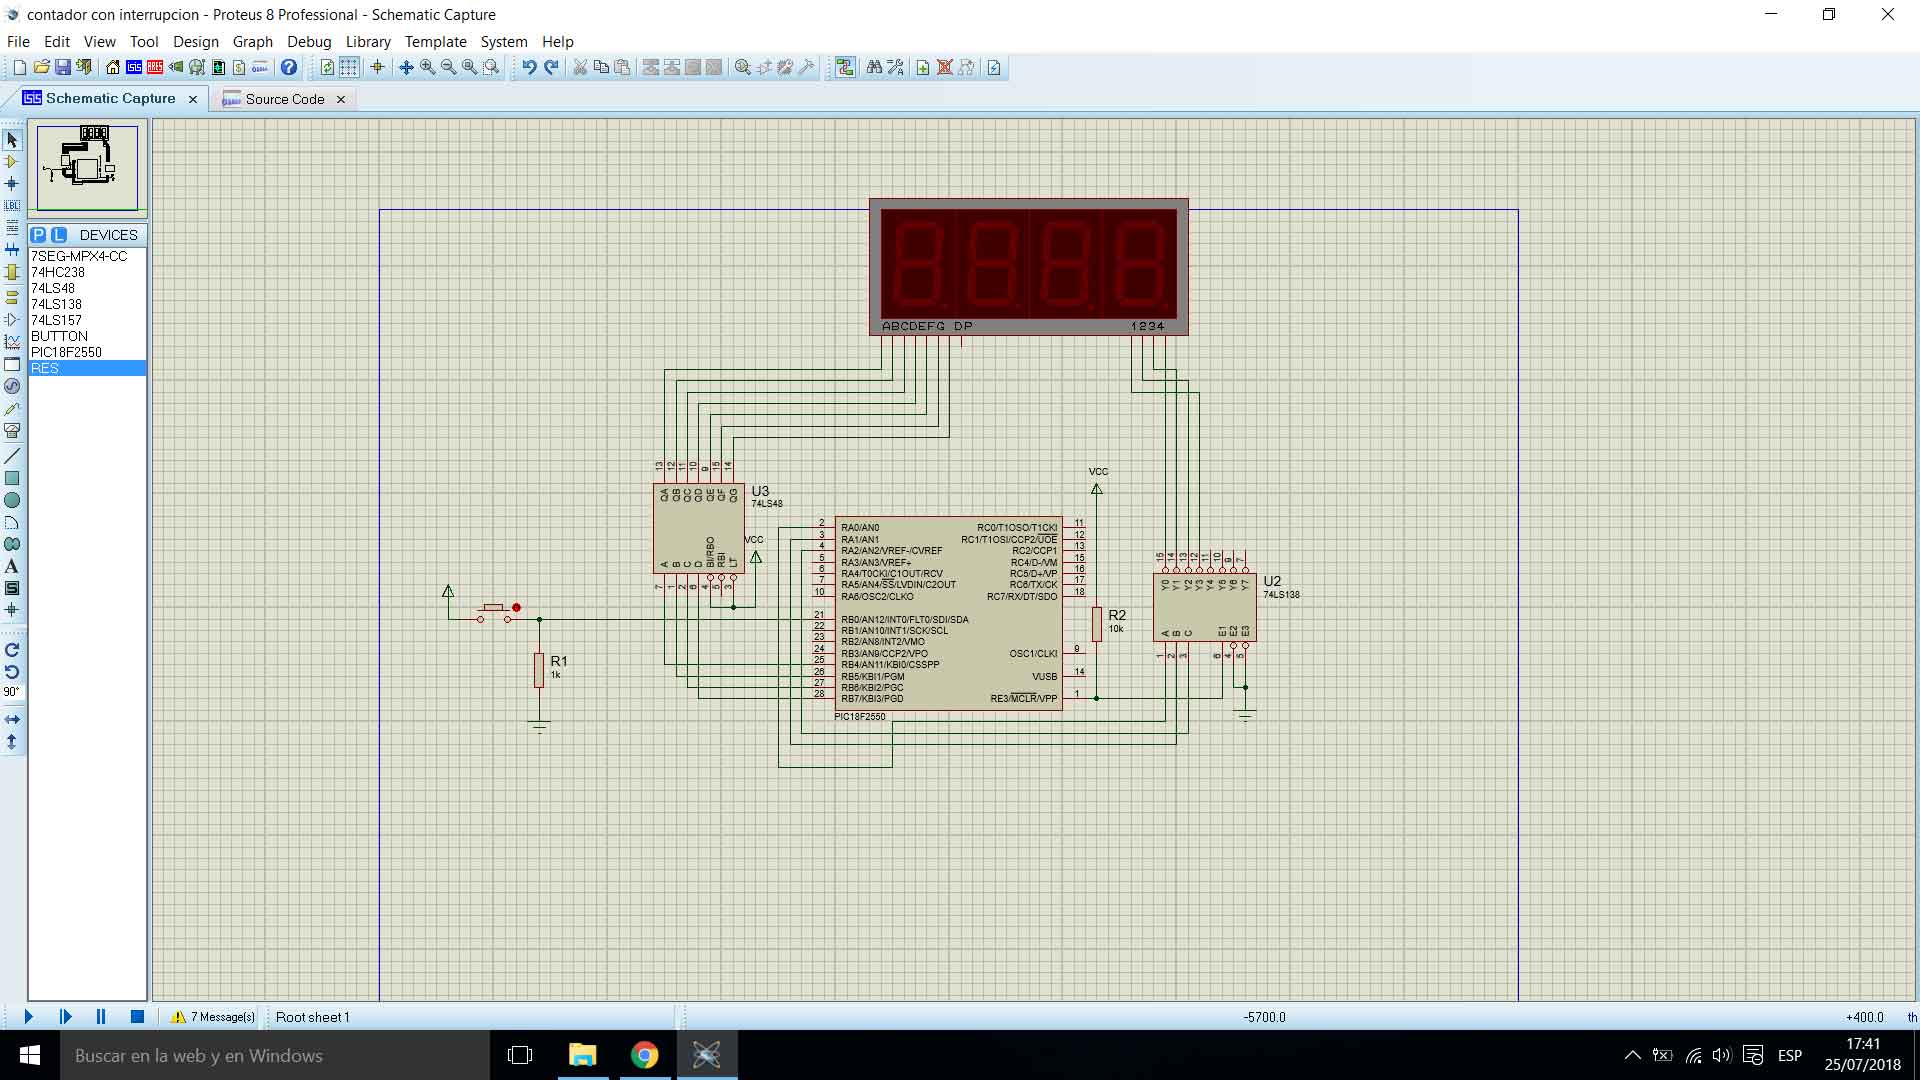Open the Library menu

(x=368, y=42)
